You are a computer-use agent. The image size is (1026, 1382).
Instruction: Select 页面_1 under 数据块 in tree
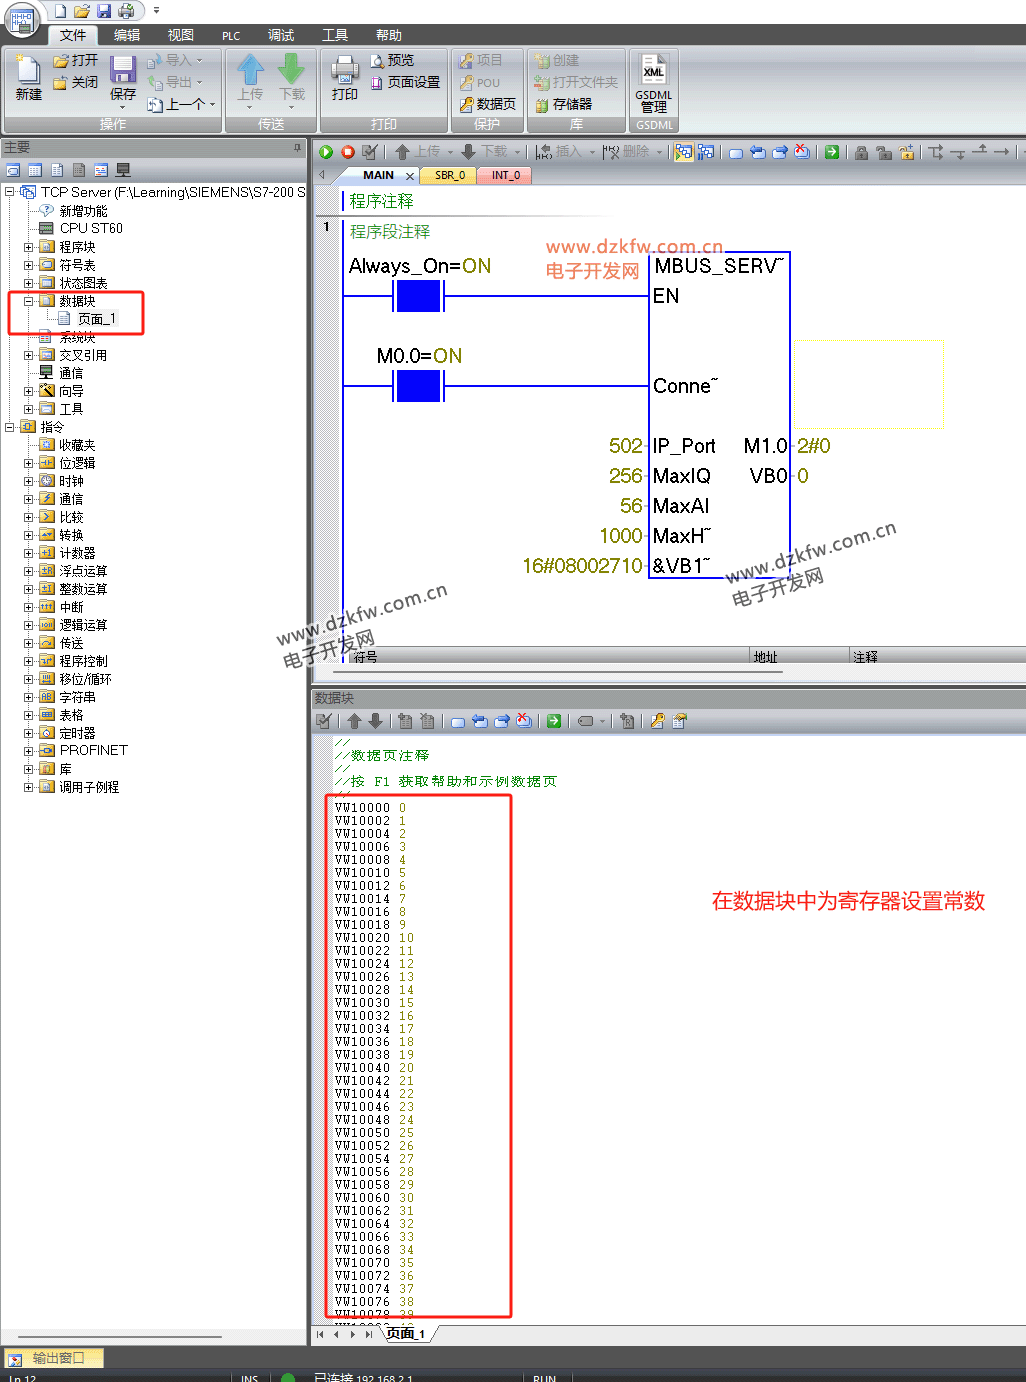[x=96, y=319]
